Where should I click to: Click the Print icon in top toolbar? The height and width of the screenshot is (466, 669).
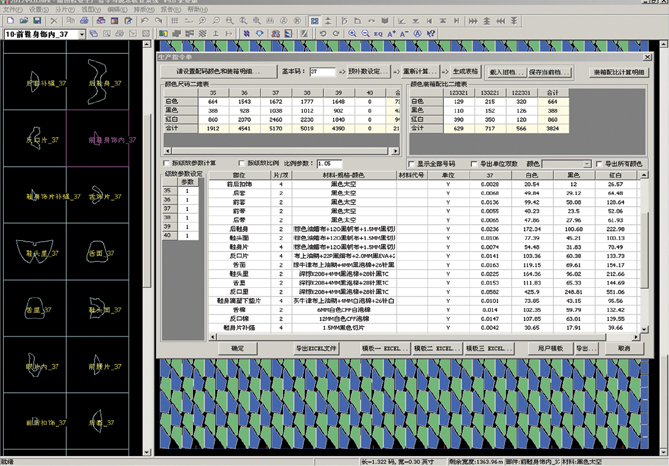pyautogui.click(x=84, y=20)
